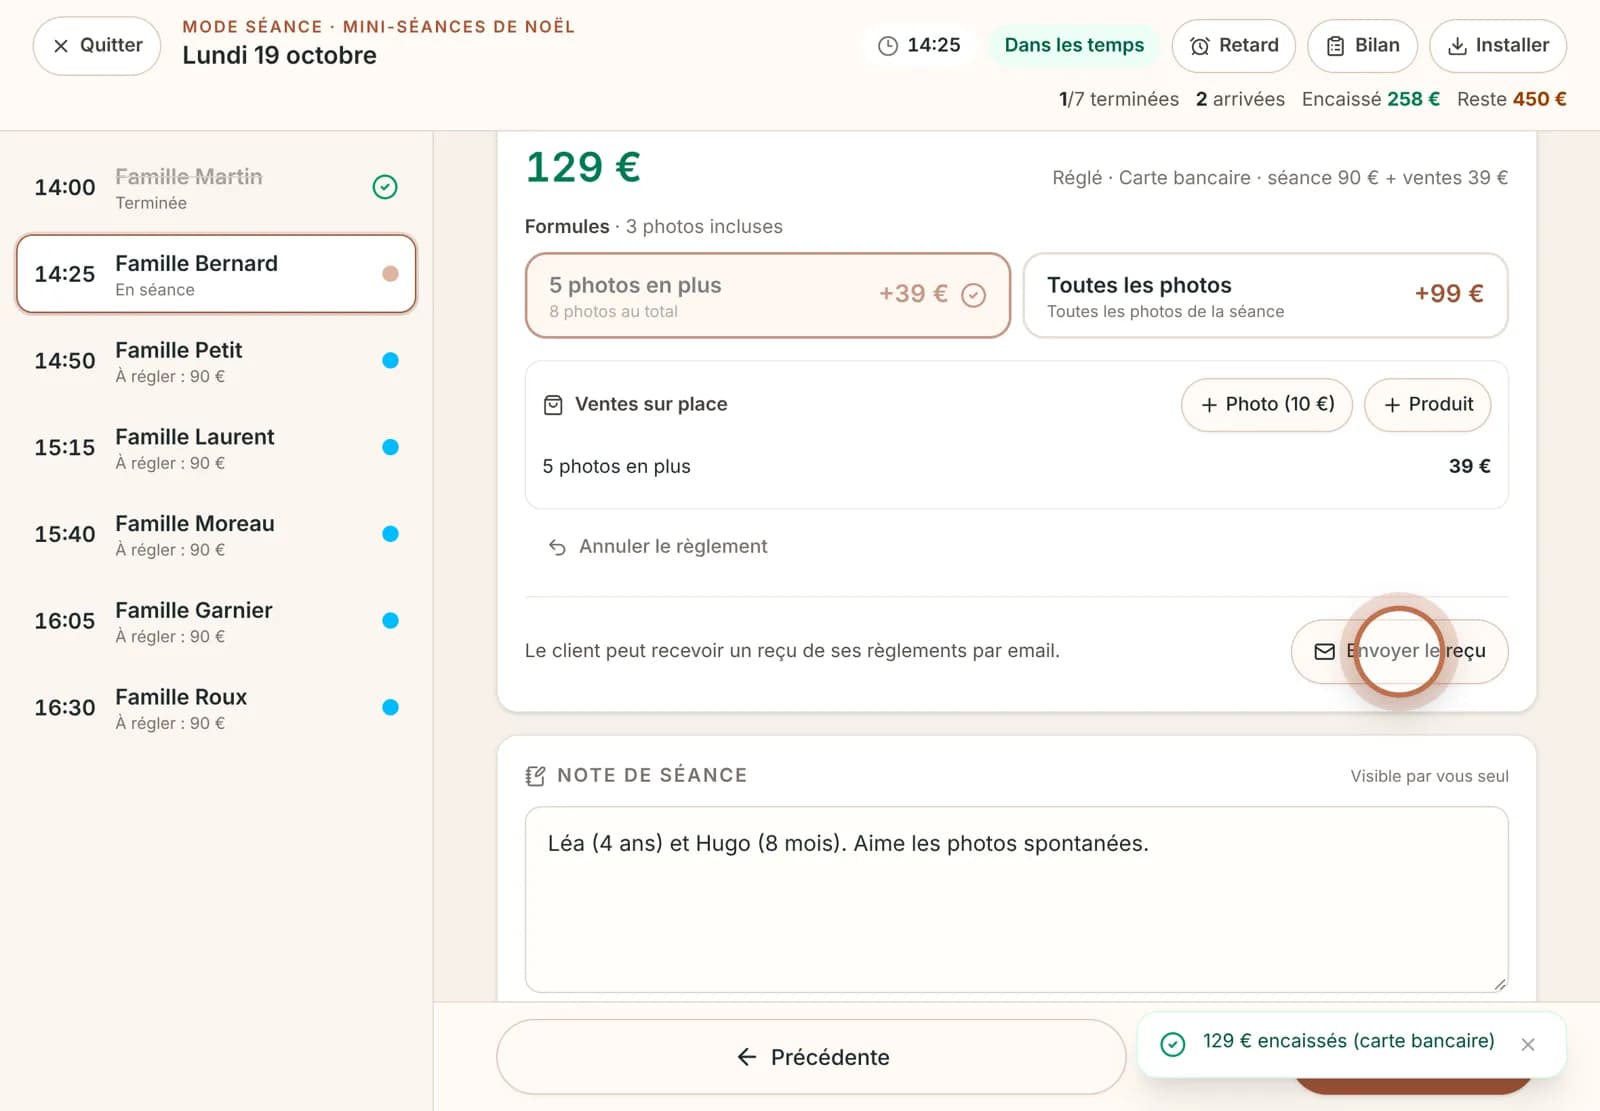The image size is (1600, 1111).
Task: Click the Dans les temps status badge
Action: coord(1074,45)
